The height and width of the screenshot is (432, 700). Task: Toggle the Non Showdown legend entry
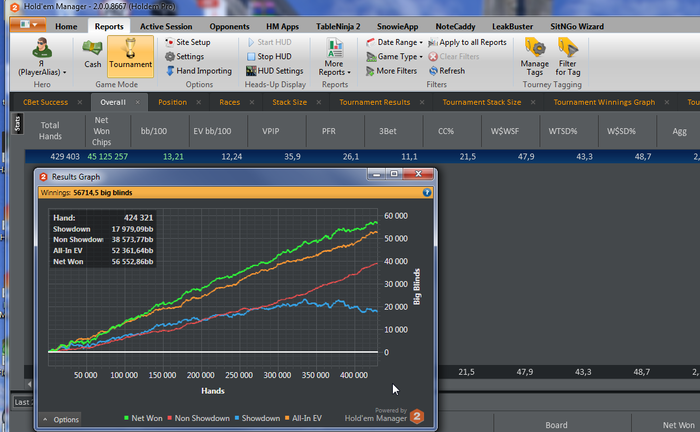[x=198, y=418]
